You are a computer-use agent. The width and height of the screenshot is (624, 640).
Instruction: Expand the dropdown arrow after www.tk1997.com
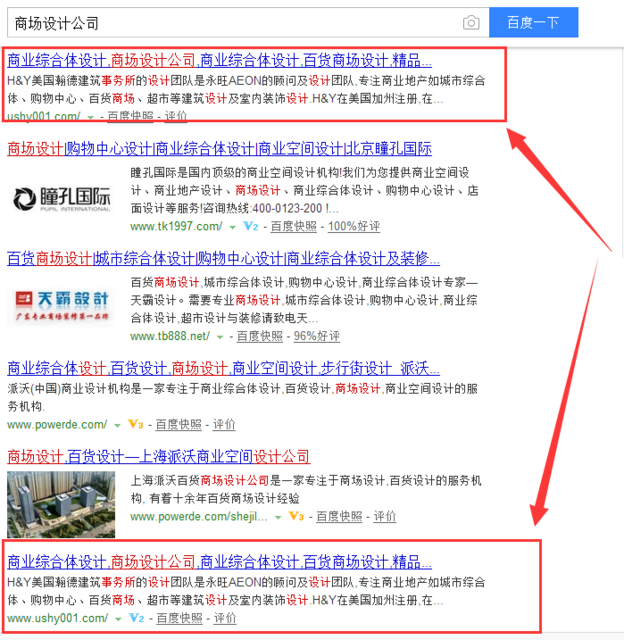coord(233,227)
